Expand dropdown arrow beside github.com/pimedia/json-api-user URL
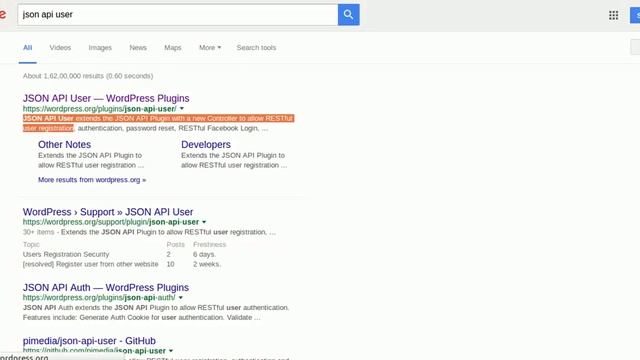Image resolution: width=640 pixels, height=360 pixels. [171, 351]
